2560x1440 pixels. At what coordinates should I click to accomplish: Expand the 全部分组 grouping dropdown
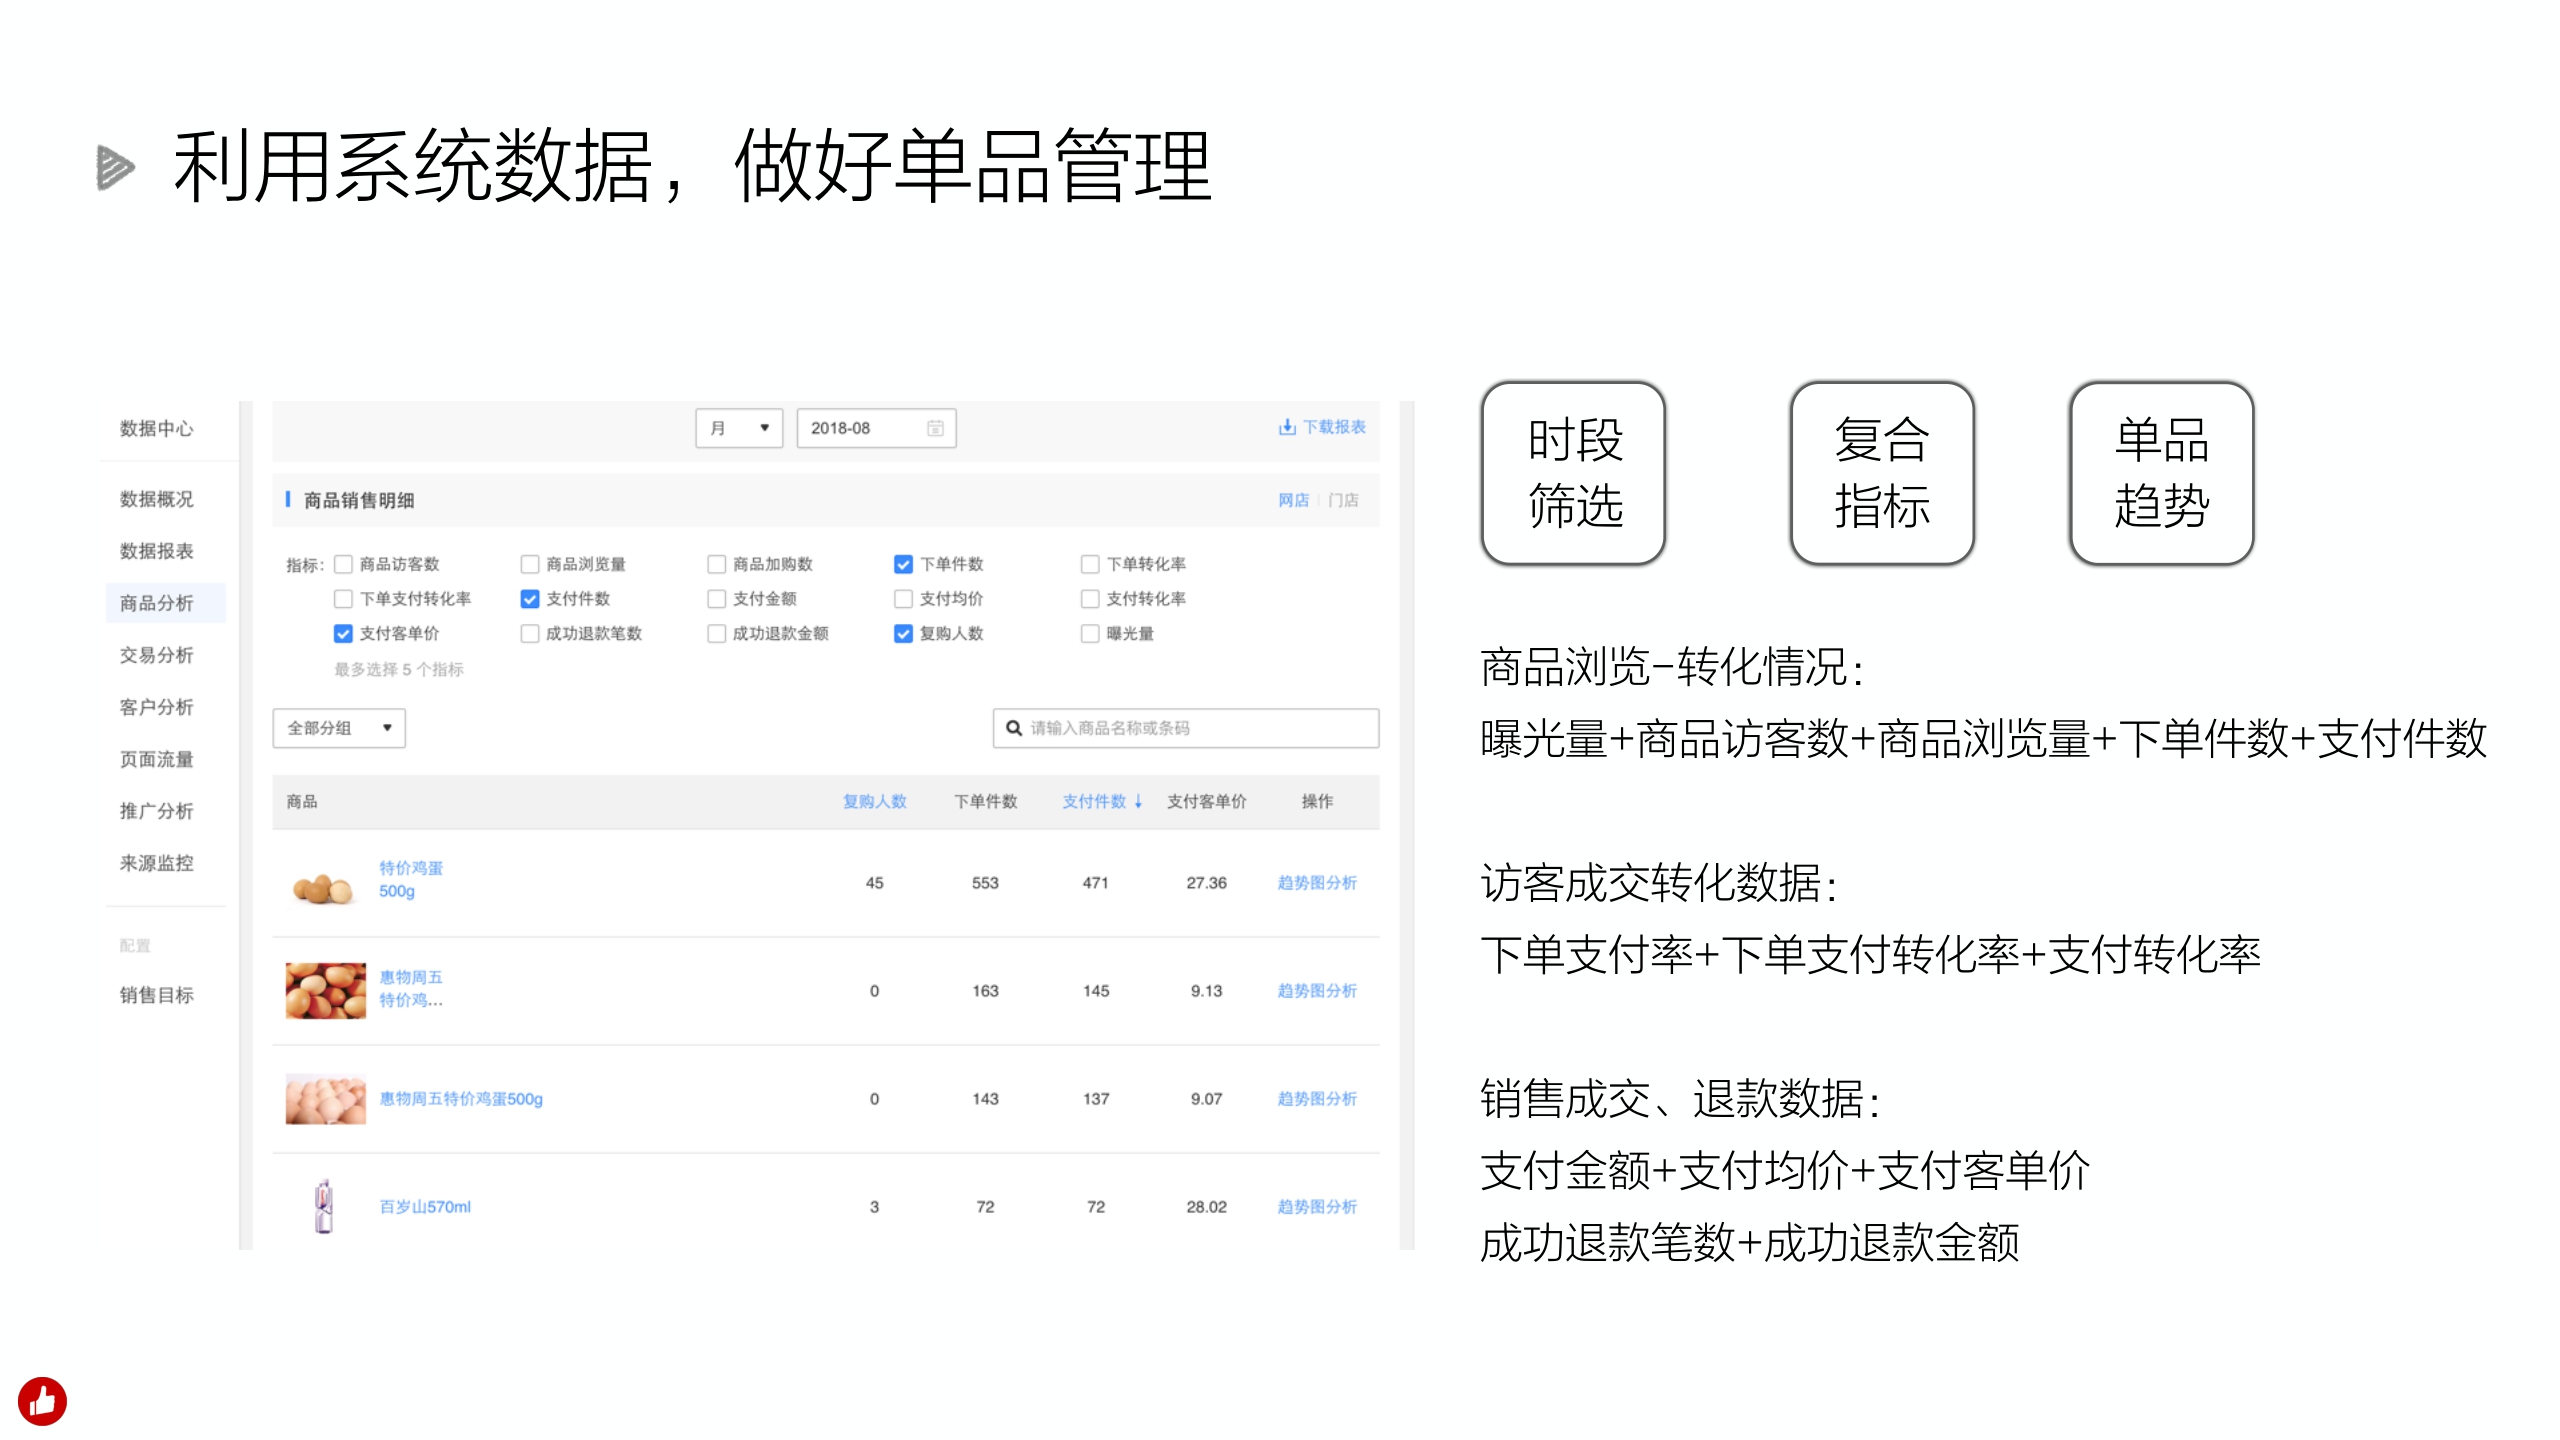coord(337,728)
